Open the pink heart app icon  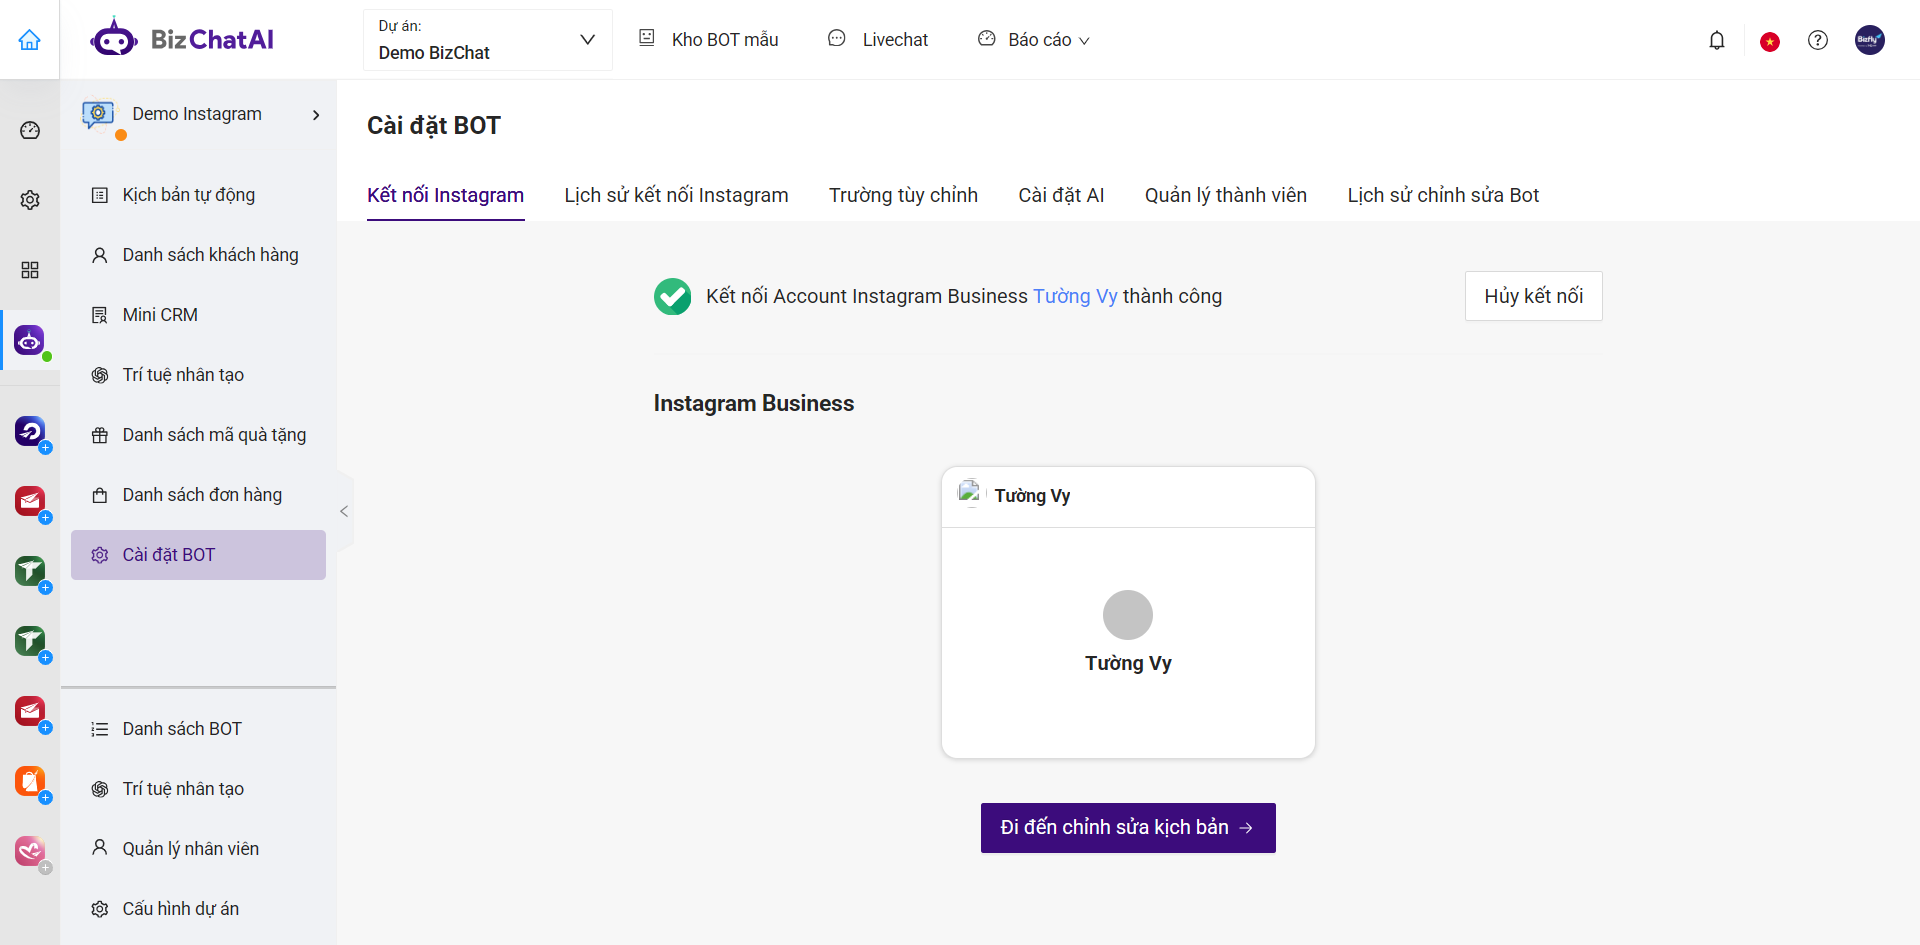(30, 851)
